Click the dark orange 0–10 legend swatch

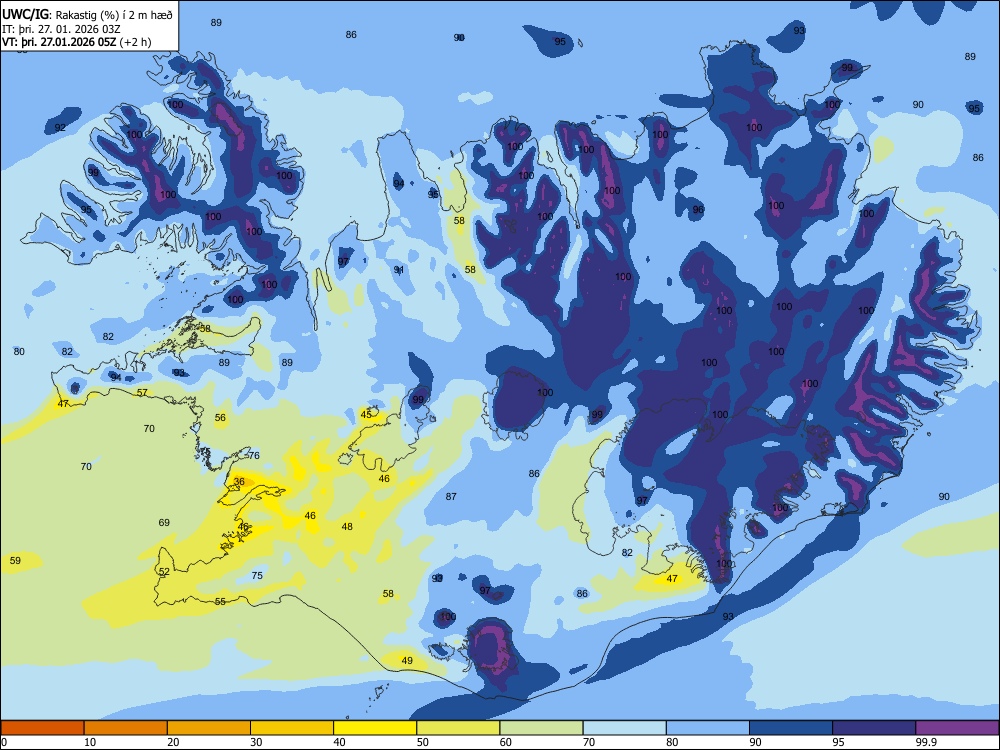pos(42,728)
